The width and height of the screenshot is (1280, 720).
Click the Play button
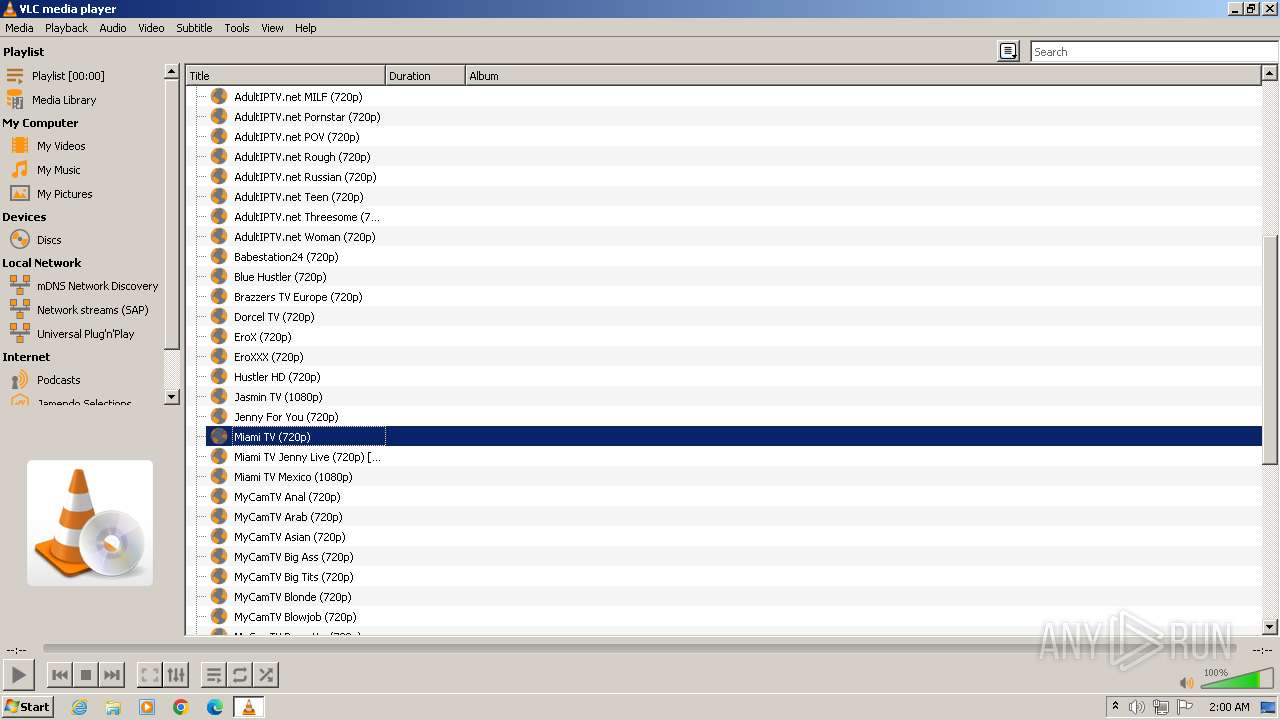19,675
